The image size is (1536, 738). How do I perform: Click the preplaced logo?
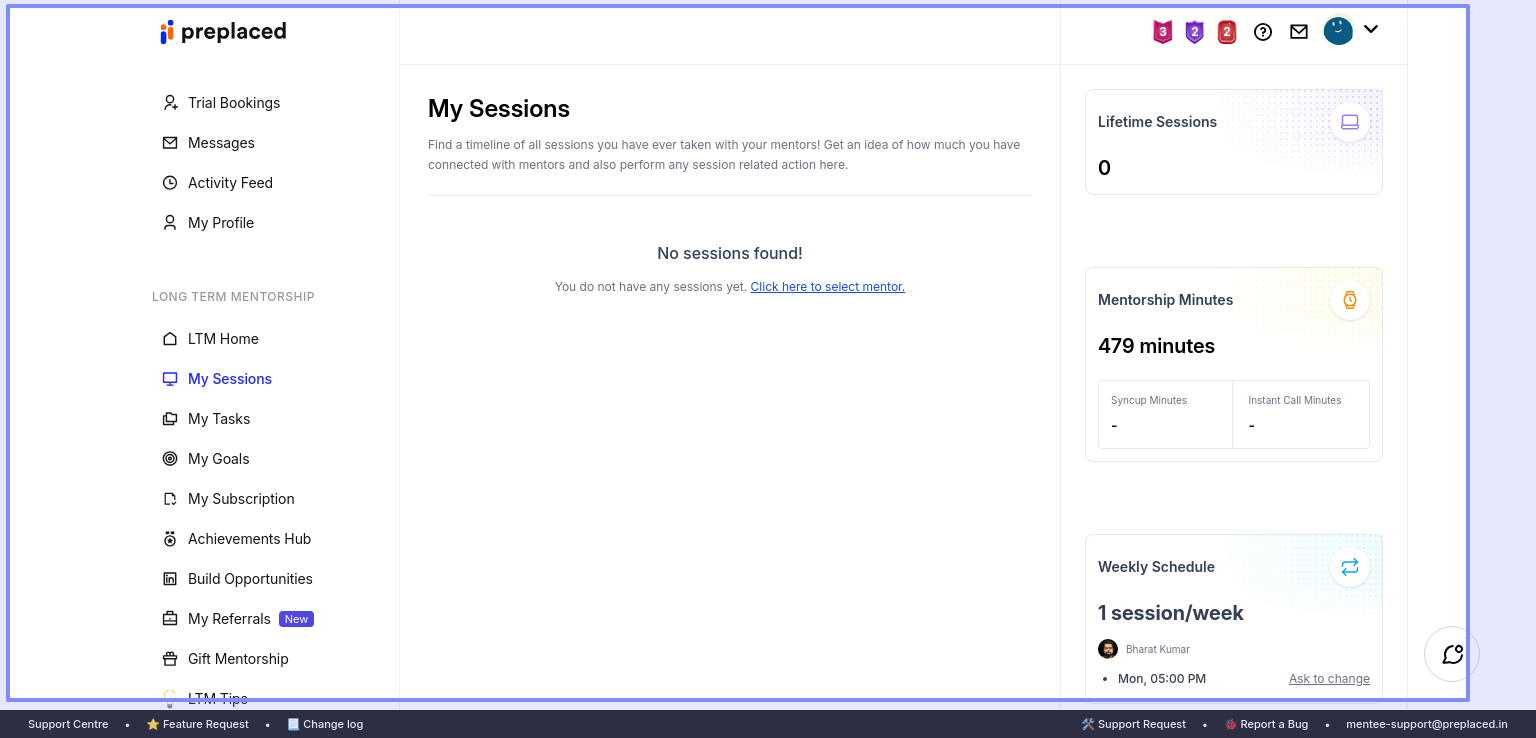pyautogui.click(x=223, y=32)
